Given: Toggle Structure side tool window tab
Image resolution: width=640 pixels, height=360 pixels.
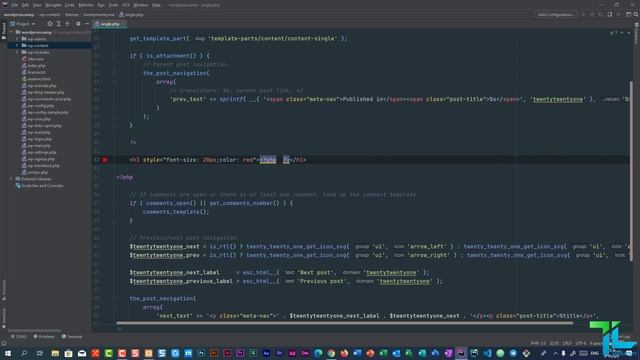Looking at the screenshot, I should pos(4,289).
